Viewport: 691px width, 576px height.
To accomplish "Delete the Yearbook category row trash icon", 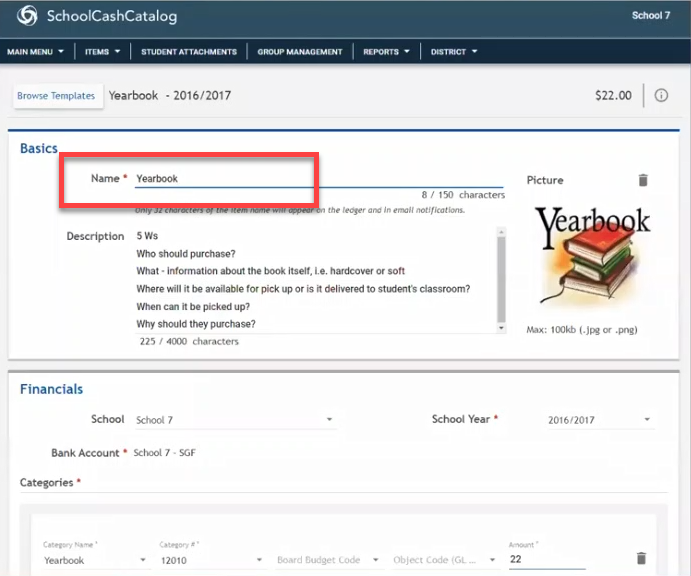I will pyautogui.click(x=641, y=558).
